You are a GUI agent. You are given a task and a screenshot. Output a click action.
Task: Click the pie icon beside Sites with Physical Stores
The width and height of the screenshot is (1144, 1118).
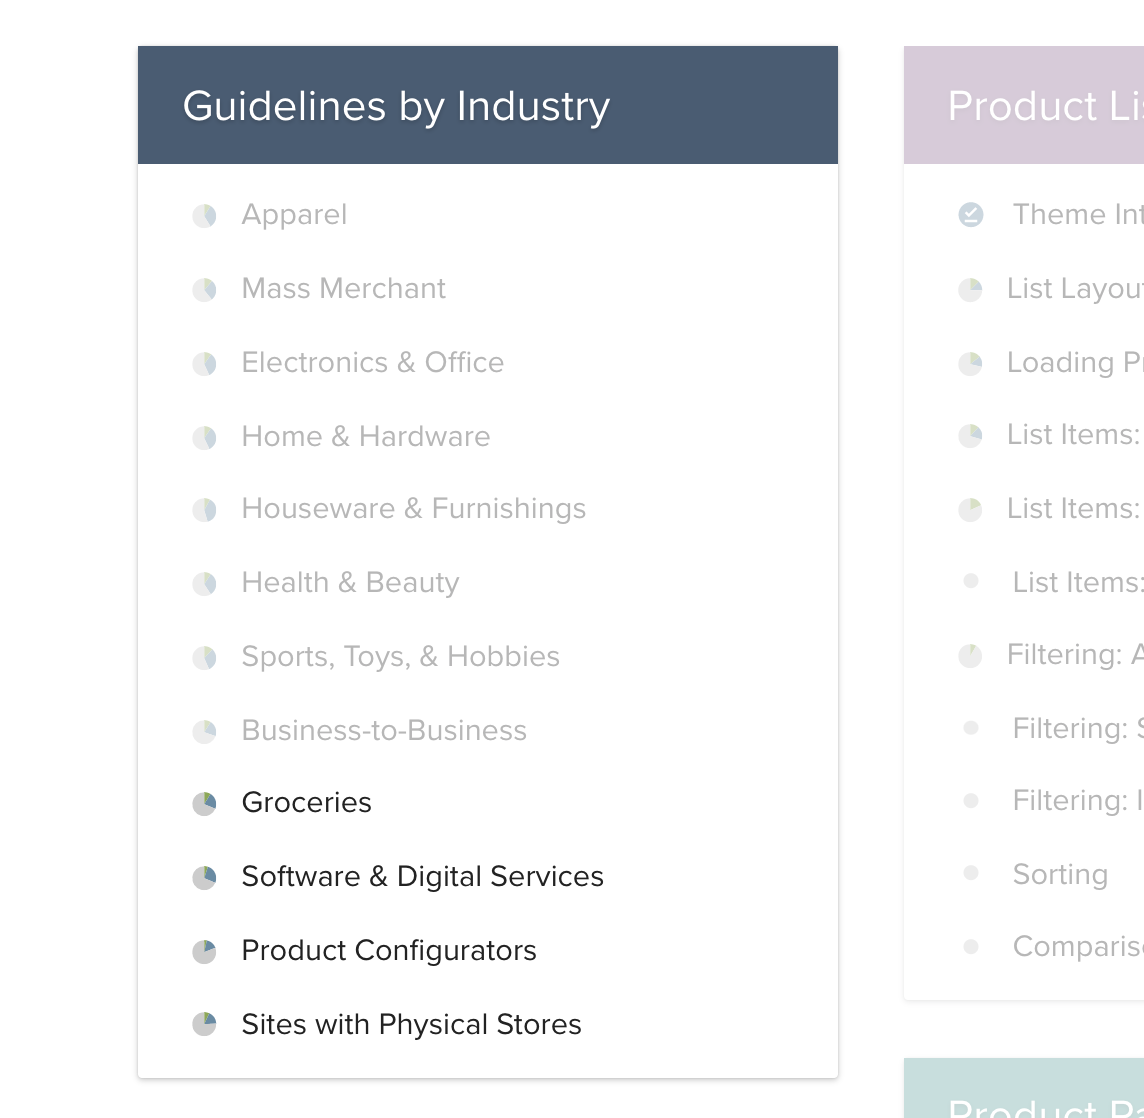coord(205,1025)
